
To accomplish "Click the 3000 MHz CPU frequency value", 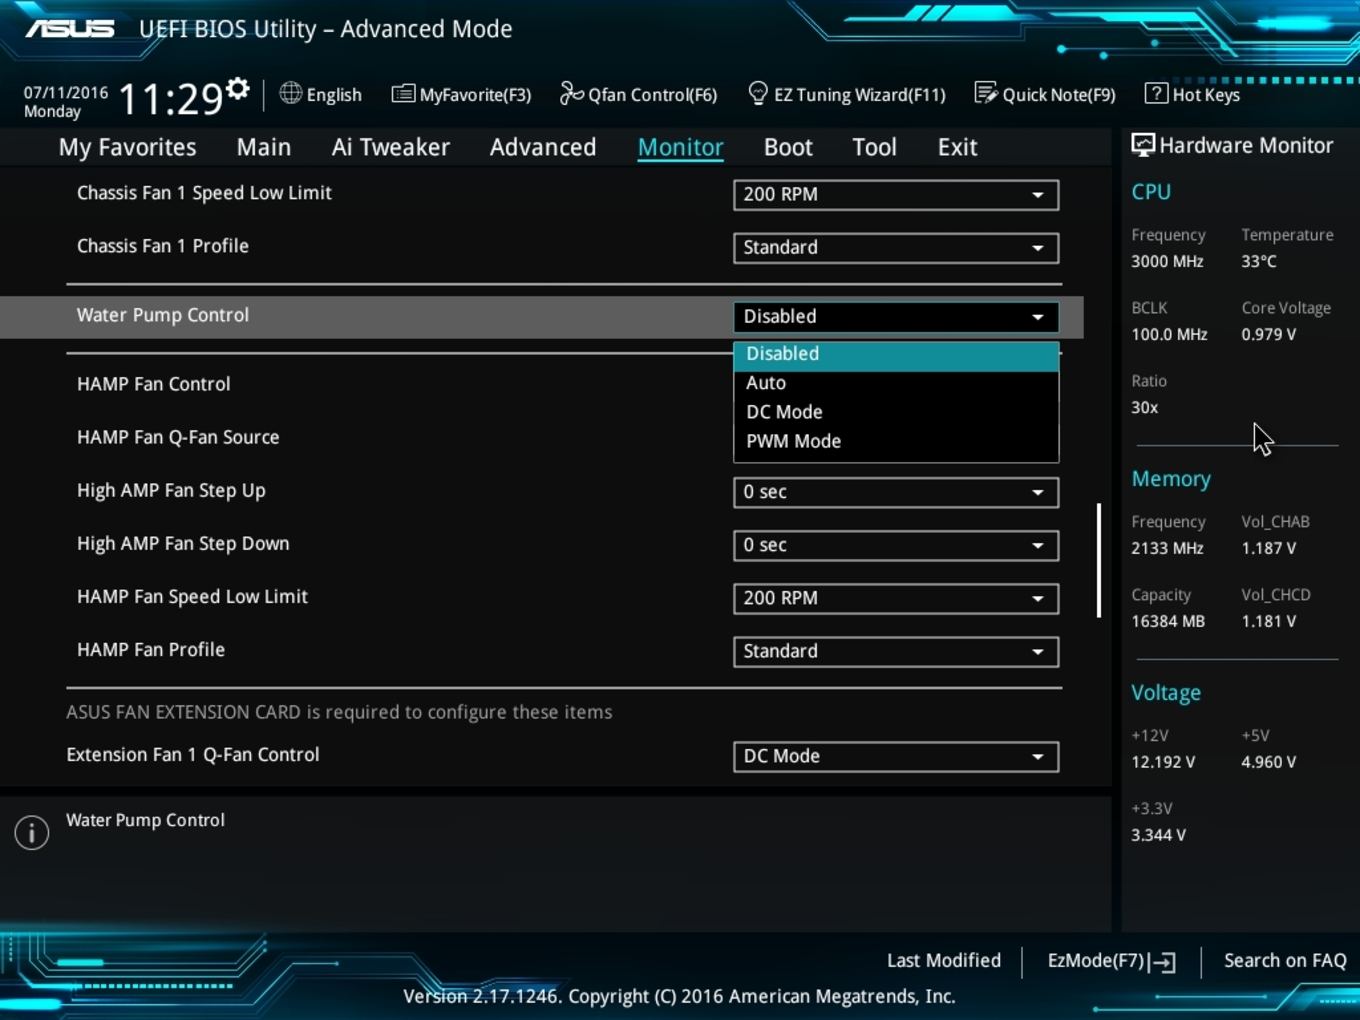I will tap(1167, 261).
